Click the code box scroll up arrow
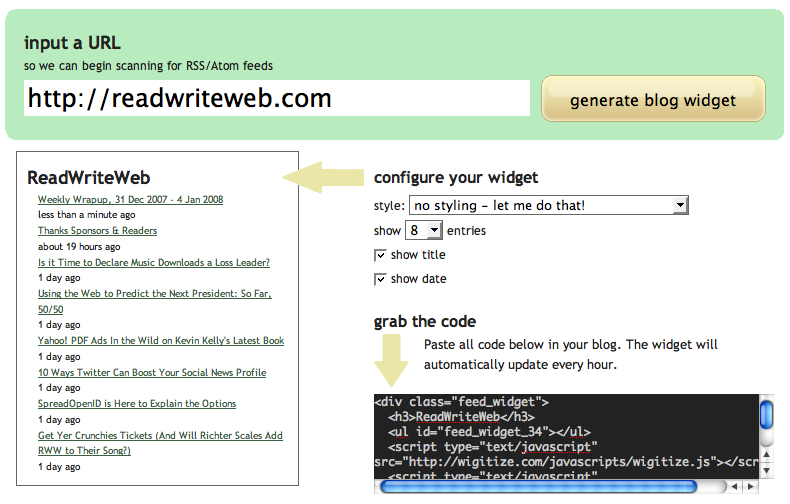 pyautogui.click(x=766, y=454)
